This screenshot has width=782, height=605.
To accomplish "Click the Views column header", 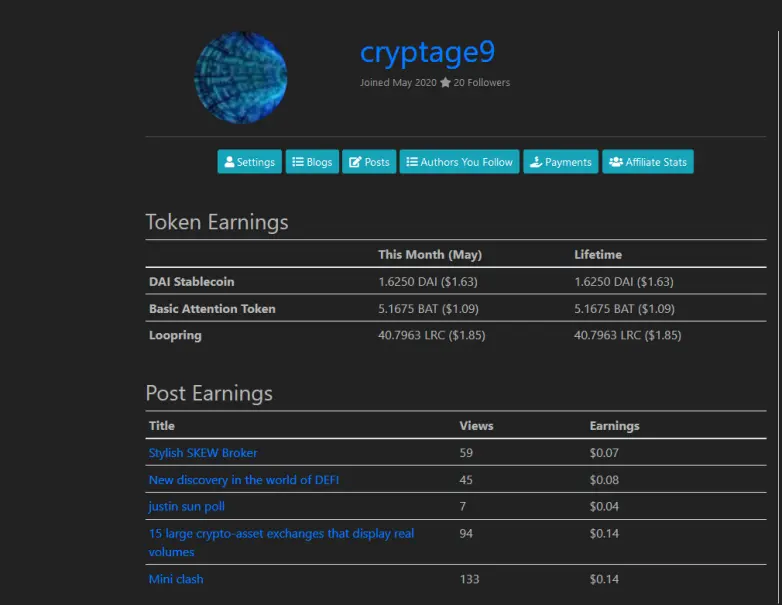I will (x=476, y=425).
